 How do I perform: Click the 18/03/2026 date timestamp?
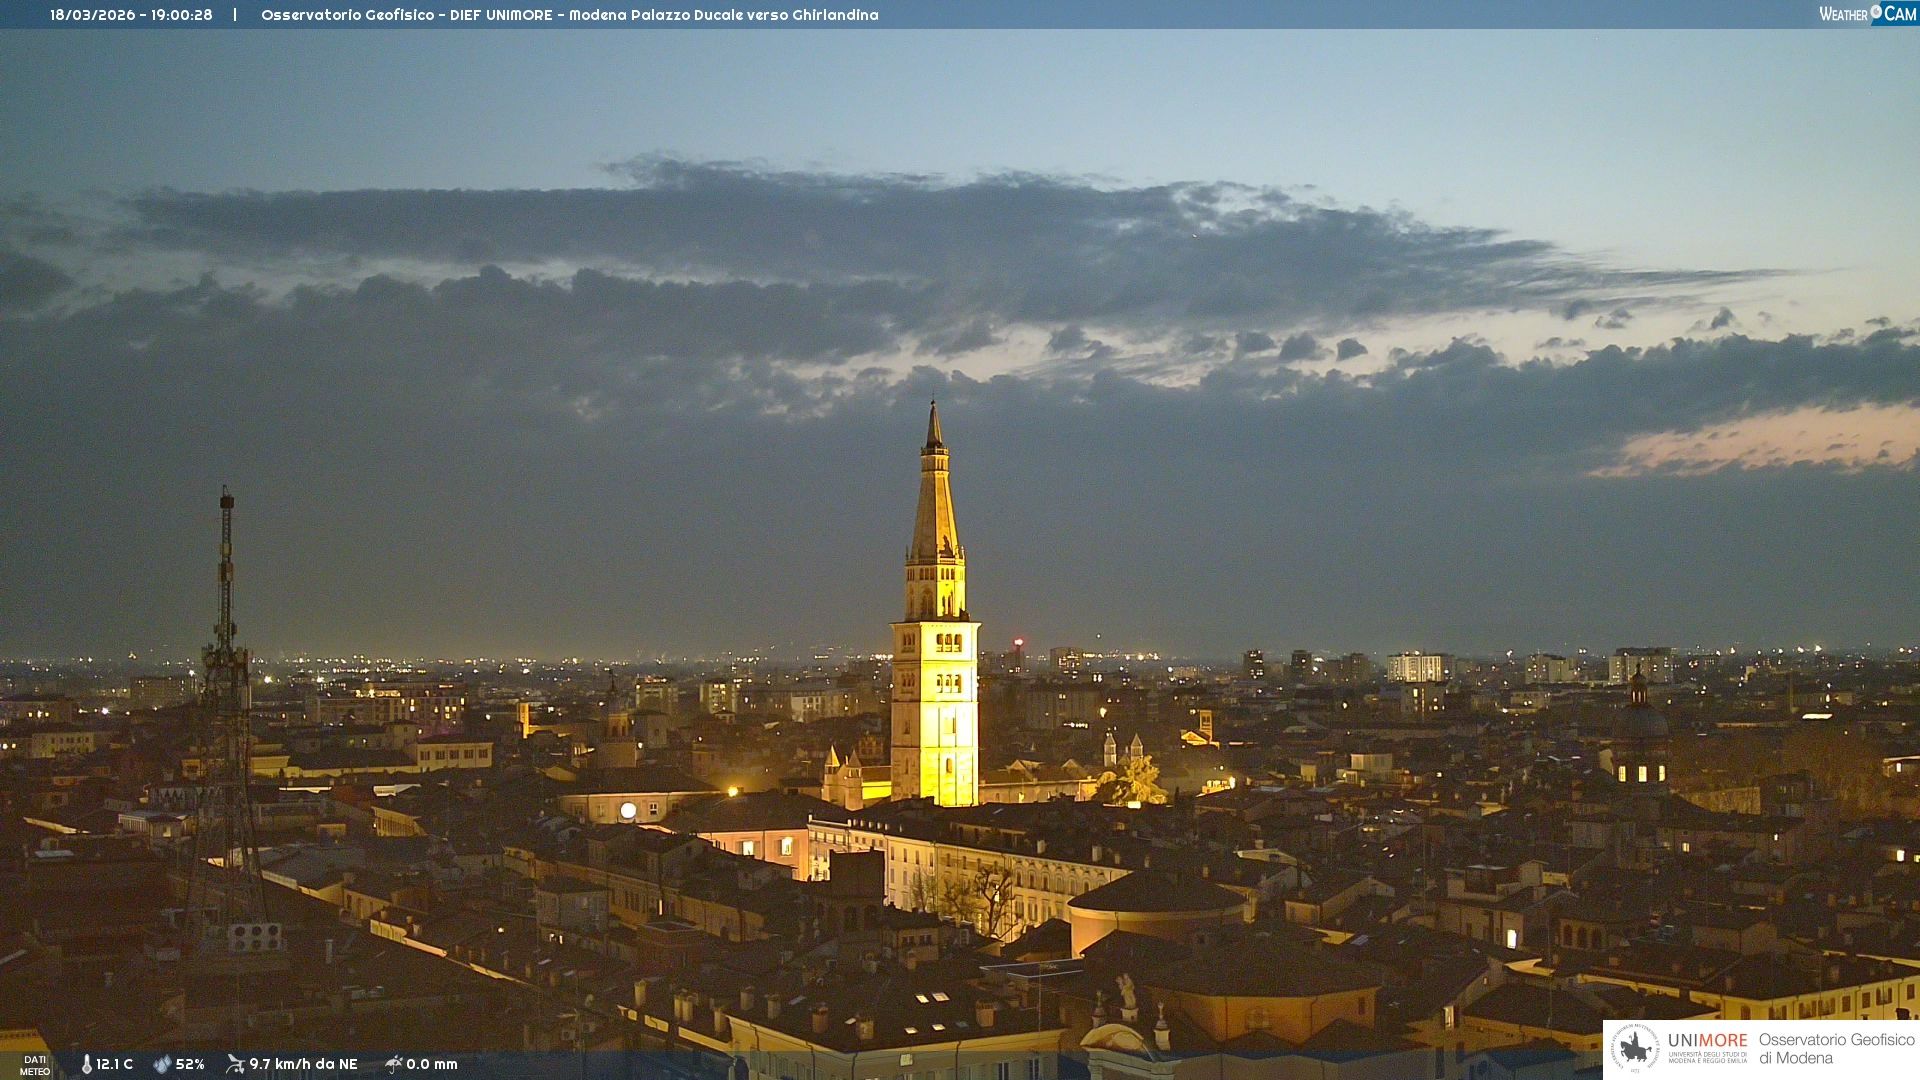93,15
